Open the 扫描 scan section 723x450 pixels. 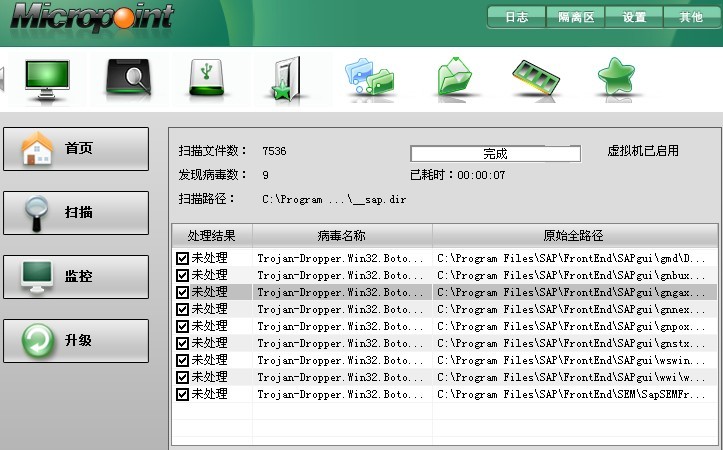(x=76, y=213)
